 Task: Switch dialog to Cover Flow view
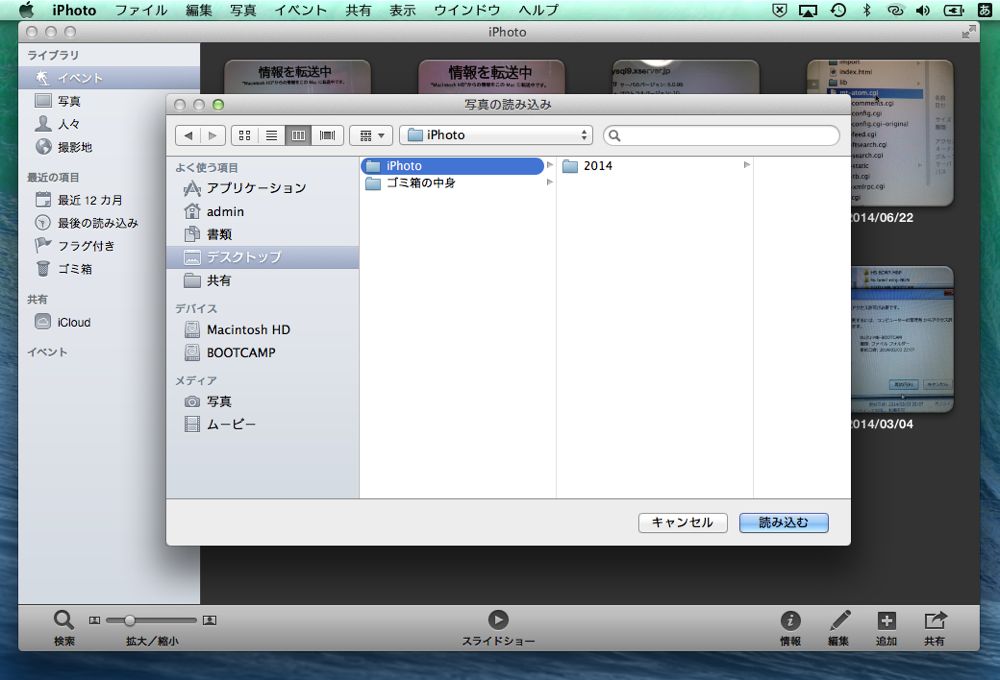(x=327, y=135)
